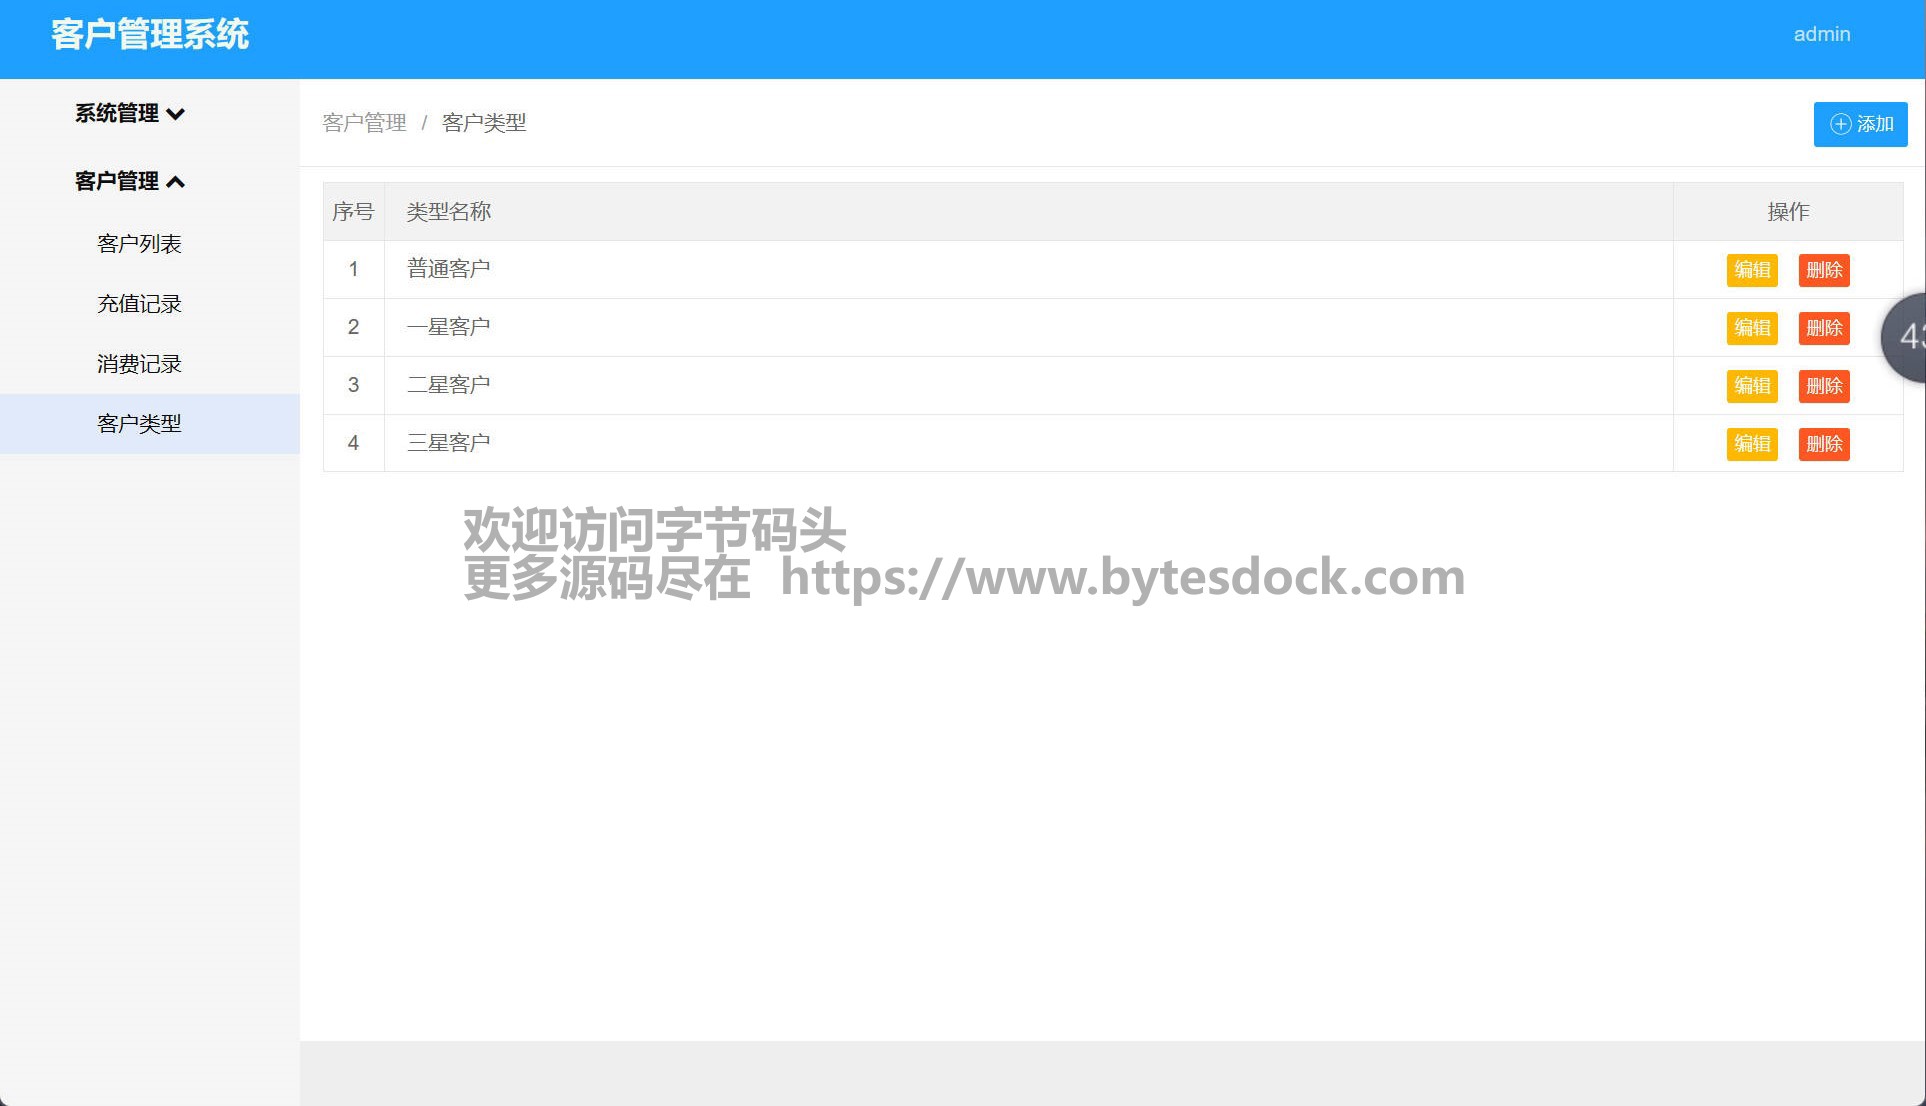The image size is (1926, 1106).
Task: Select 客户类型 in sidebar
Action: click(139, 424)
